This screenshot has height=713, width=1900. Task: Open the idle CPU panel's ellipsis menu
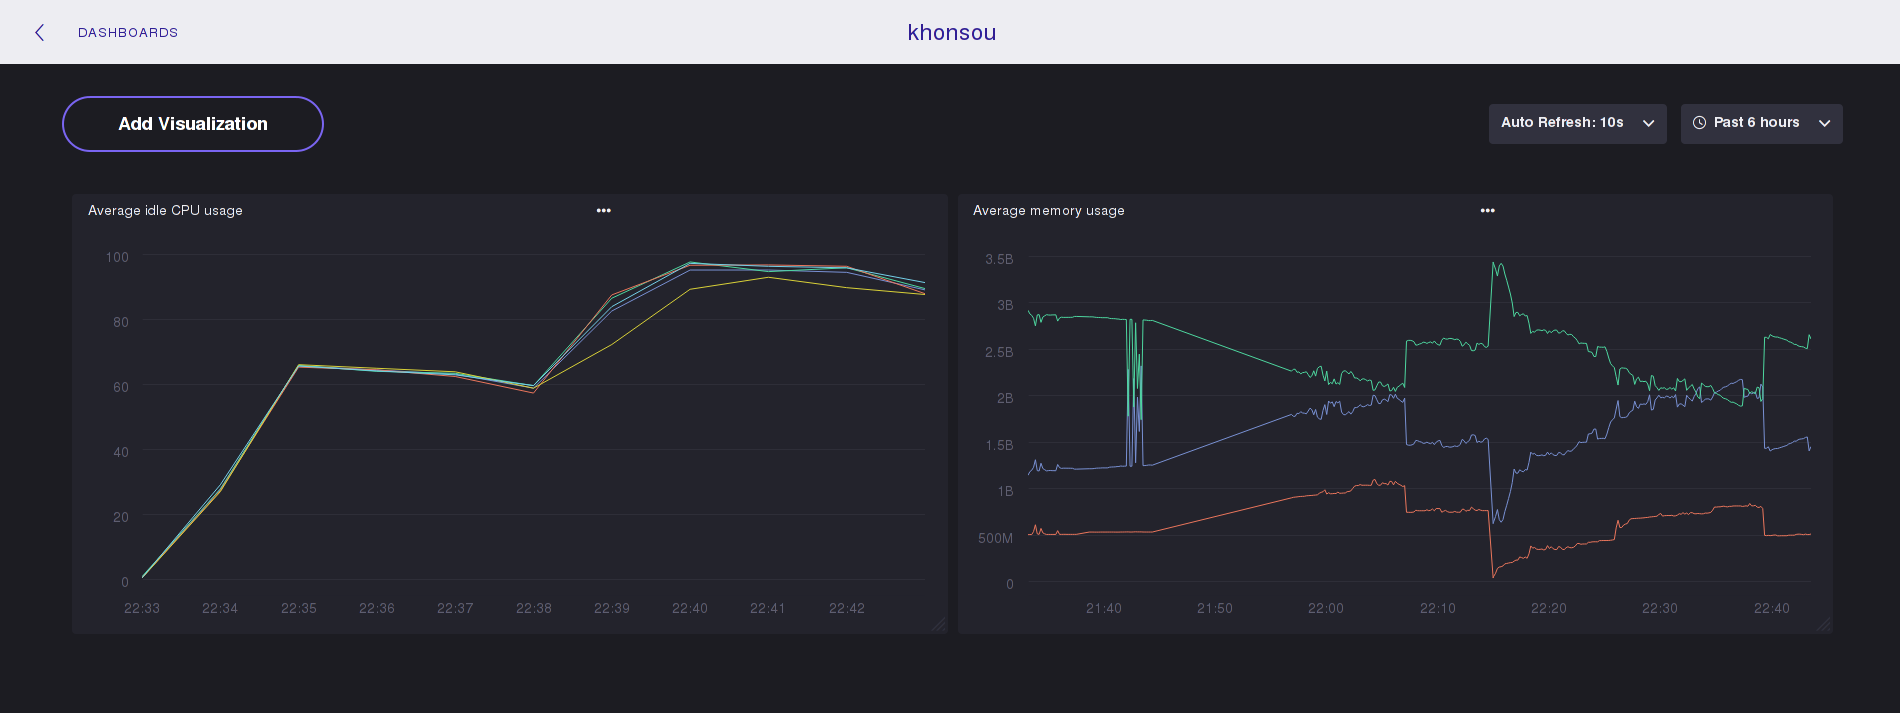(603, 211)
